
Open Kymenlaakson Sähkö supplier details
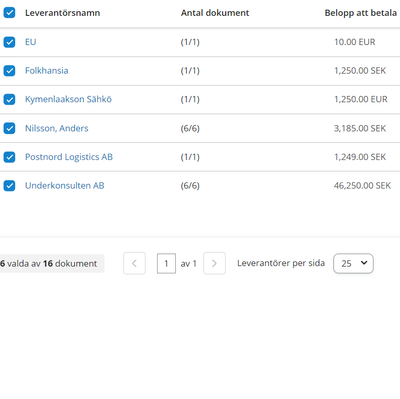coord(68,99)
